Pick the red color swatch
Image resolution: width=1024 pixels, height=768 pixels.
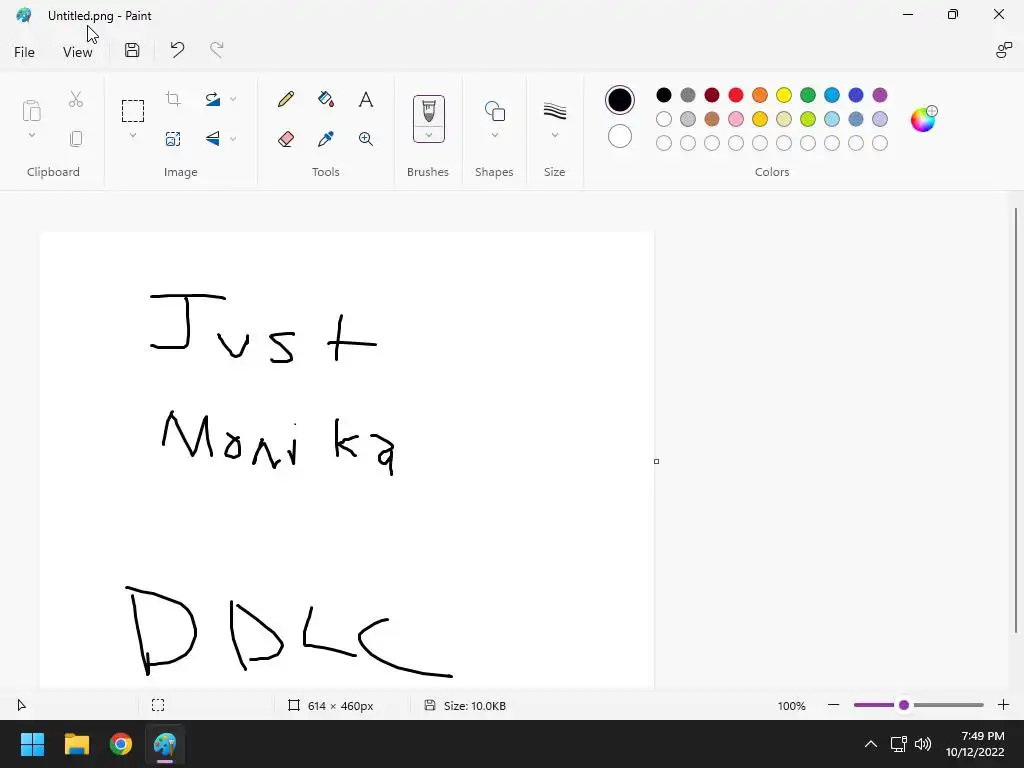coord(736,95)
